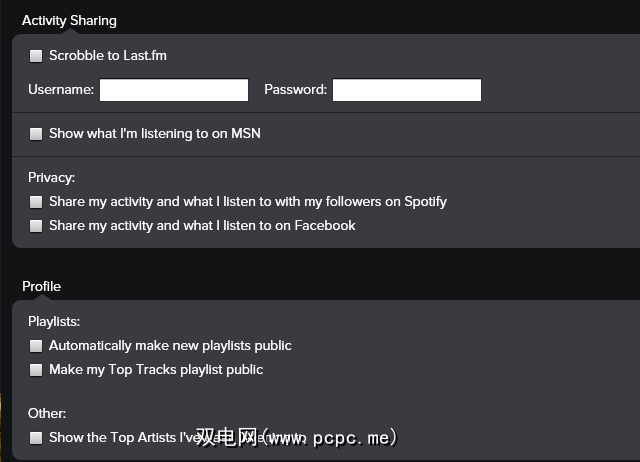Enable the Scrobble to Last.fm checkbox
The image size is (640, 462).
click(x=36, y=56)
